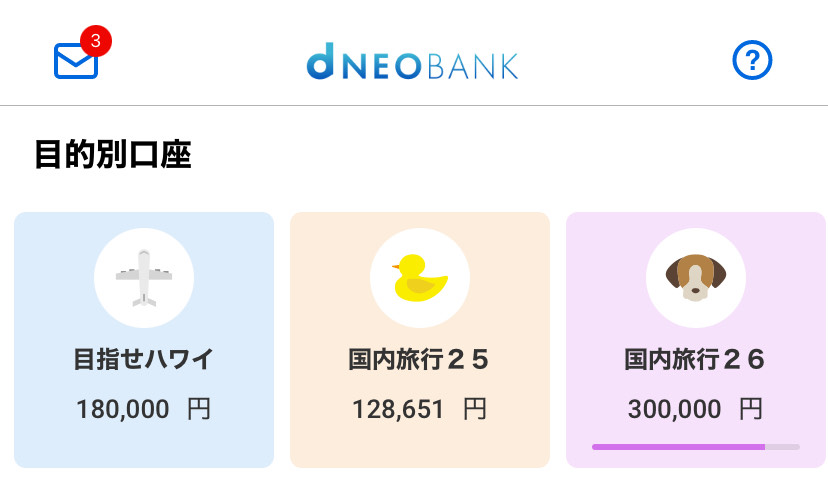Open help with the question mark icon
This screenshot has height=502, width=828.
(752, 61)
